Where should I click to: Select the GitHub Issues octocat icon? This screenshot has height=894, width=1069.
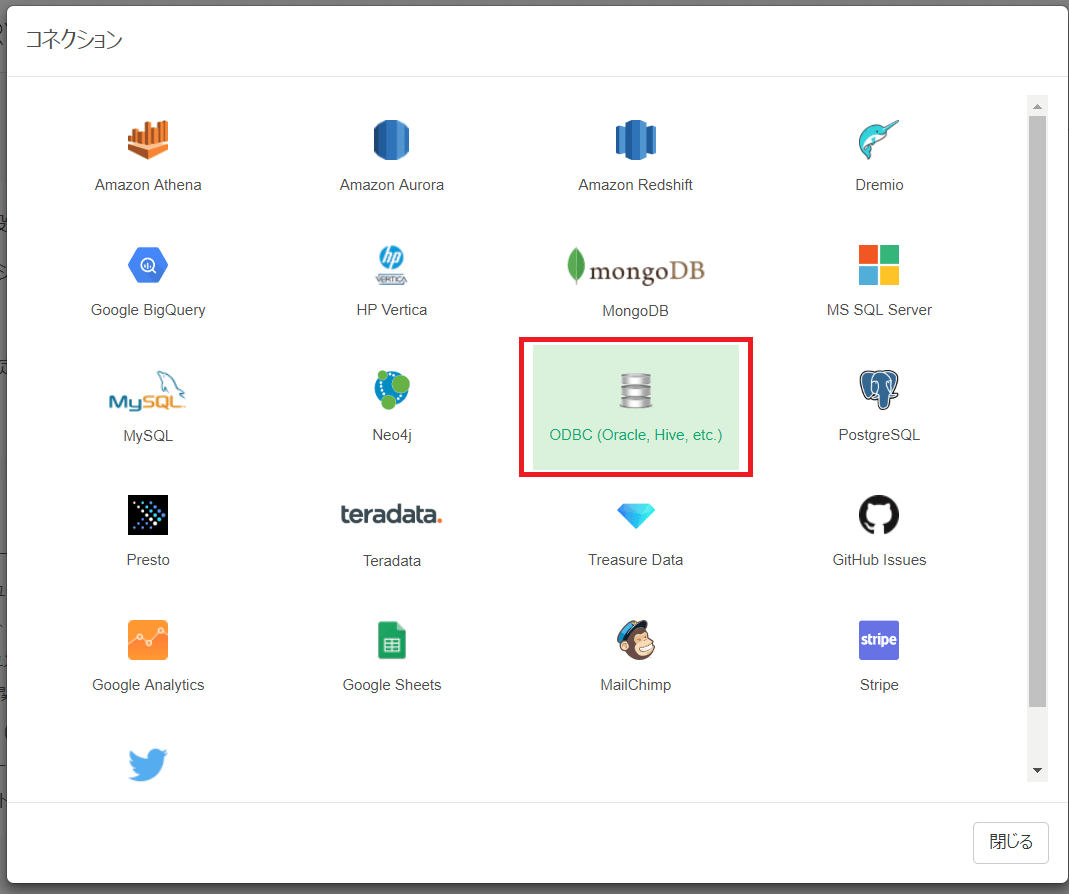coord(879,515)
